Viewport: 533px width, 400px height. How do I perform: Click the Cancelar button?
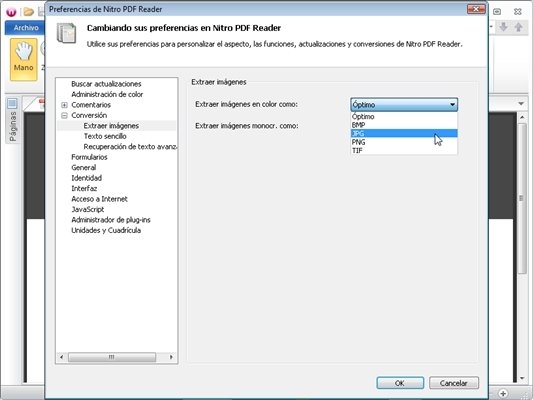[454, 383]
